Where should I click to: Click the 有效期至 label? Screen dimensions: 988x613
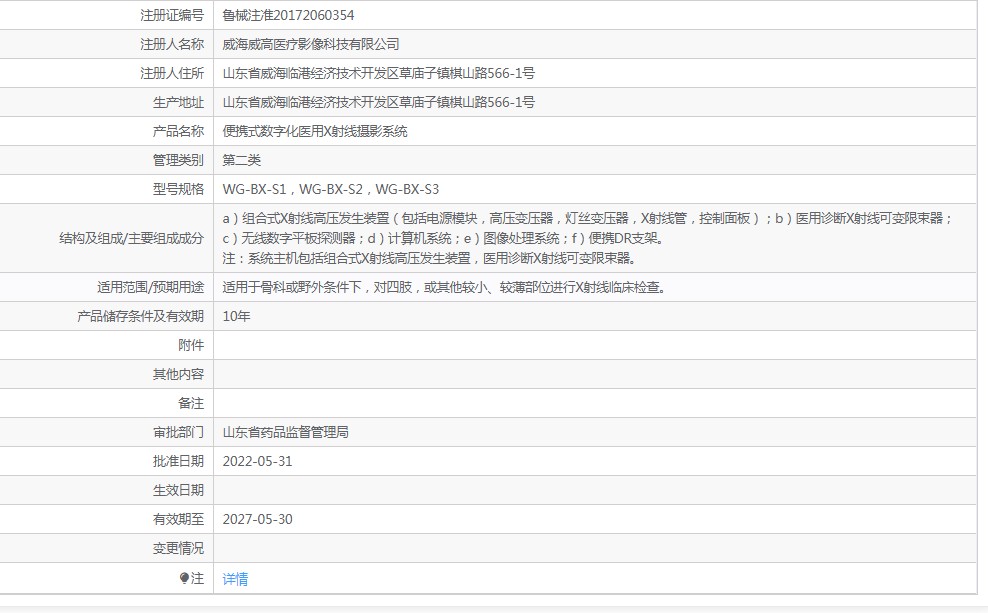178,519
